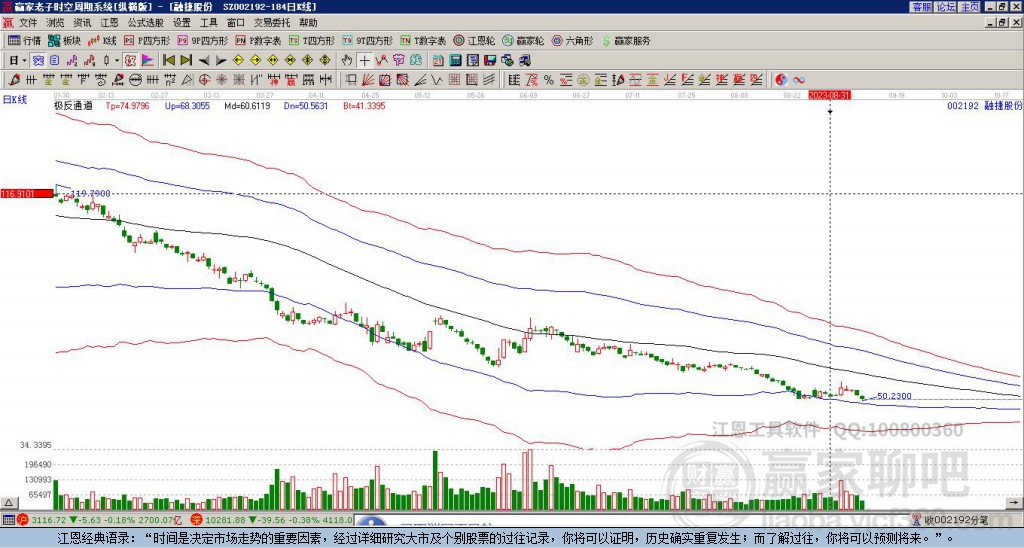Open the T数字表 tool
The width and height of the screenshot is (1024, 548).
click(x=423, y=40)
